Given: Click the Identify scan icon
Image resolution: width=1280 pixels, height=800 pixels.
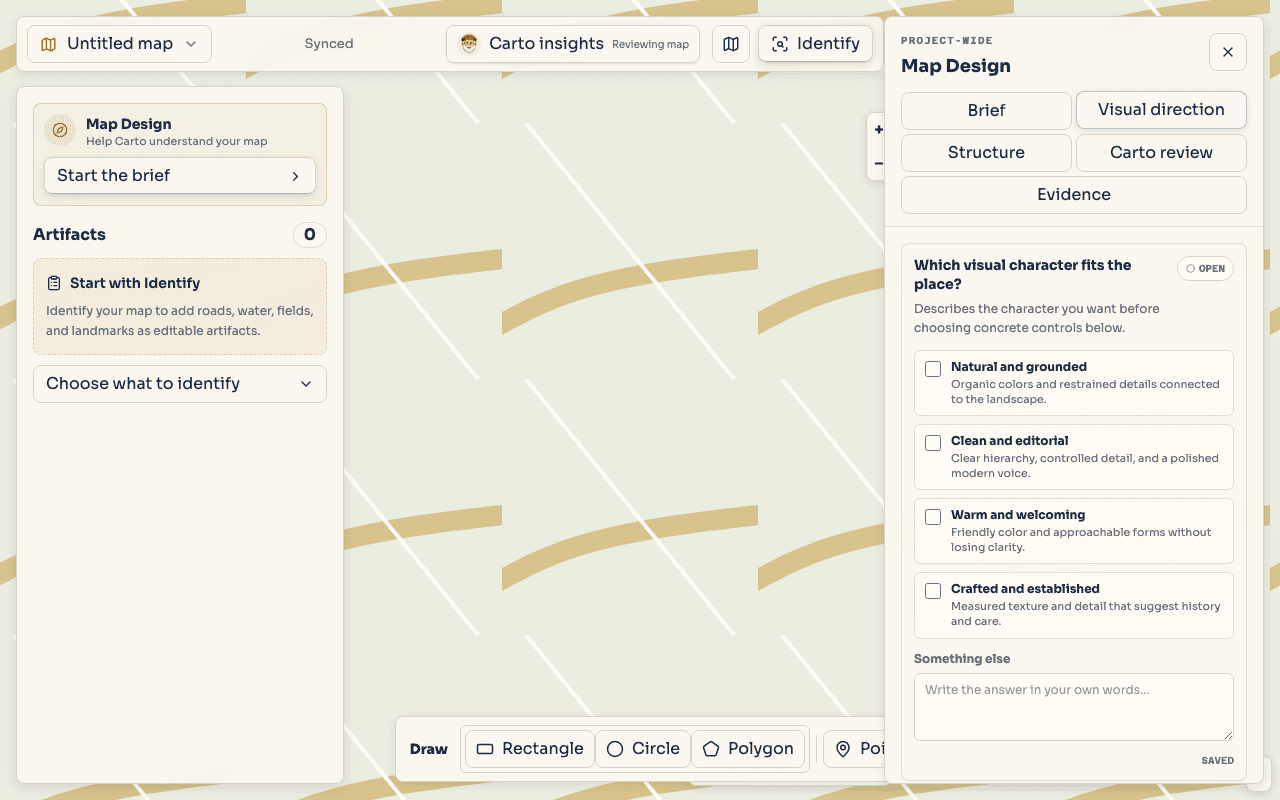Looking at the screenshot, I should coord(780,44).
